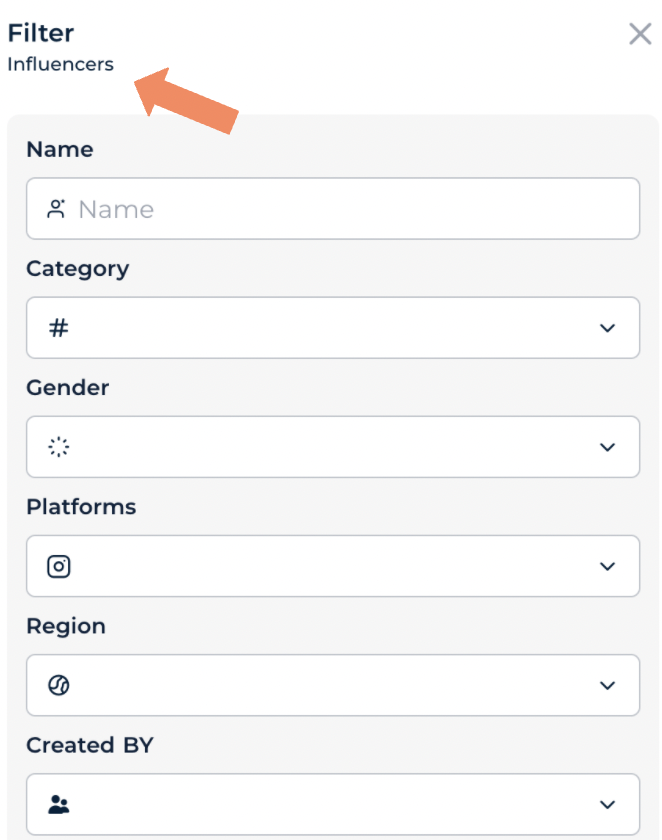Open the Gender dropdown arrow
662x840 pixels.
click(x=607, y=447)
